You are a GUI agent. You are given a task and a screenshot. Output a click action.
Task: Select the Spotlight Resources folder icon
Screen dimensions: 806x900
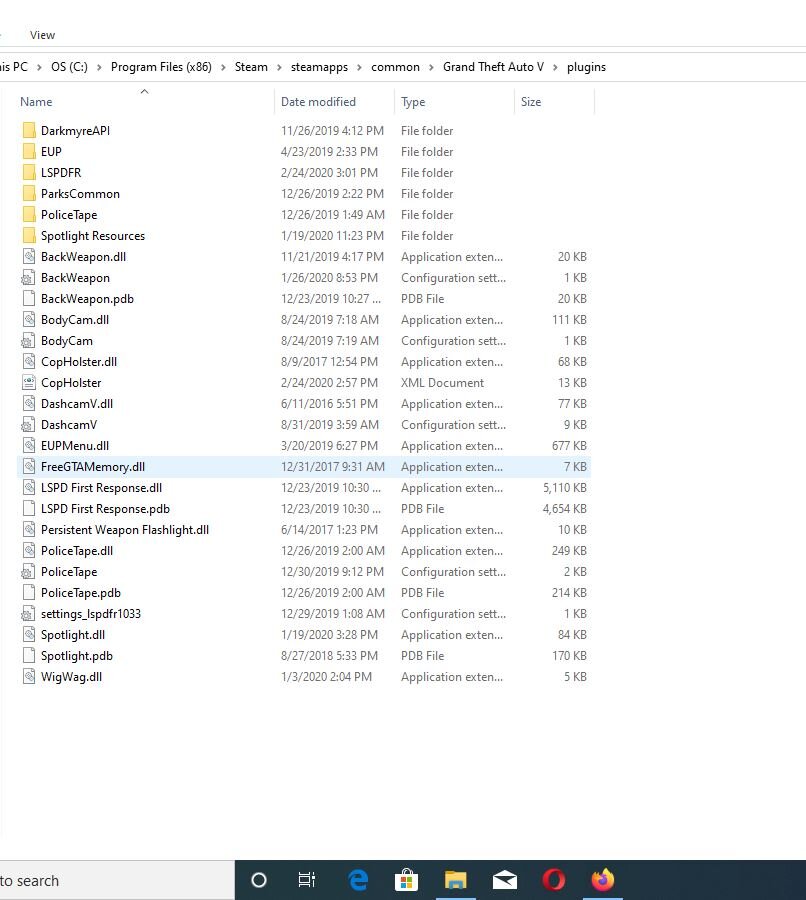point(29,236)
